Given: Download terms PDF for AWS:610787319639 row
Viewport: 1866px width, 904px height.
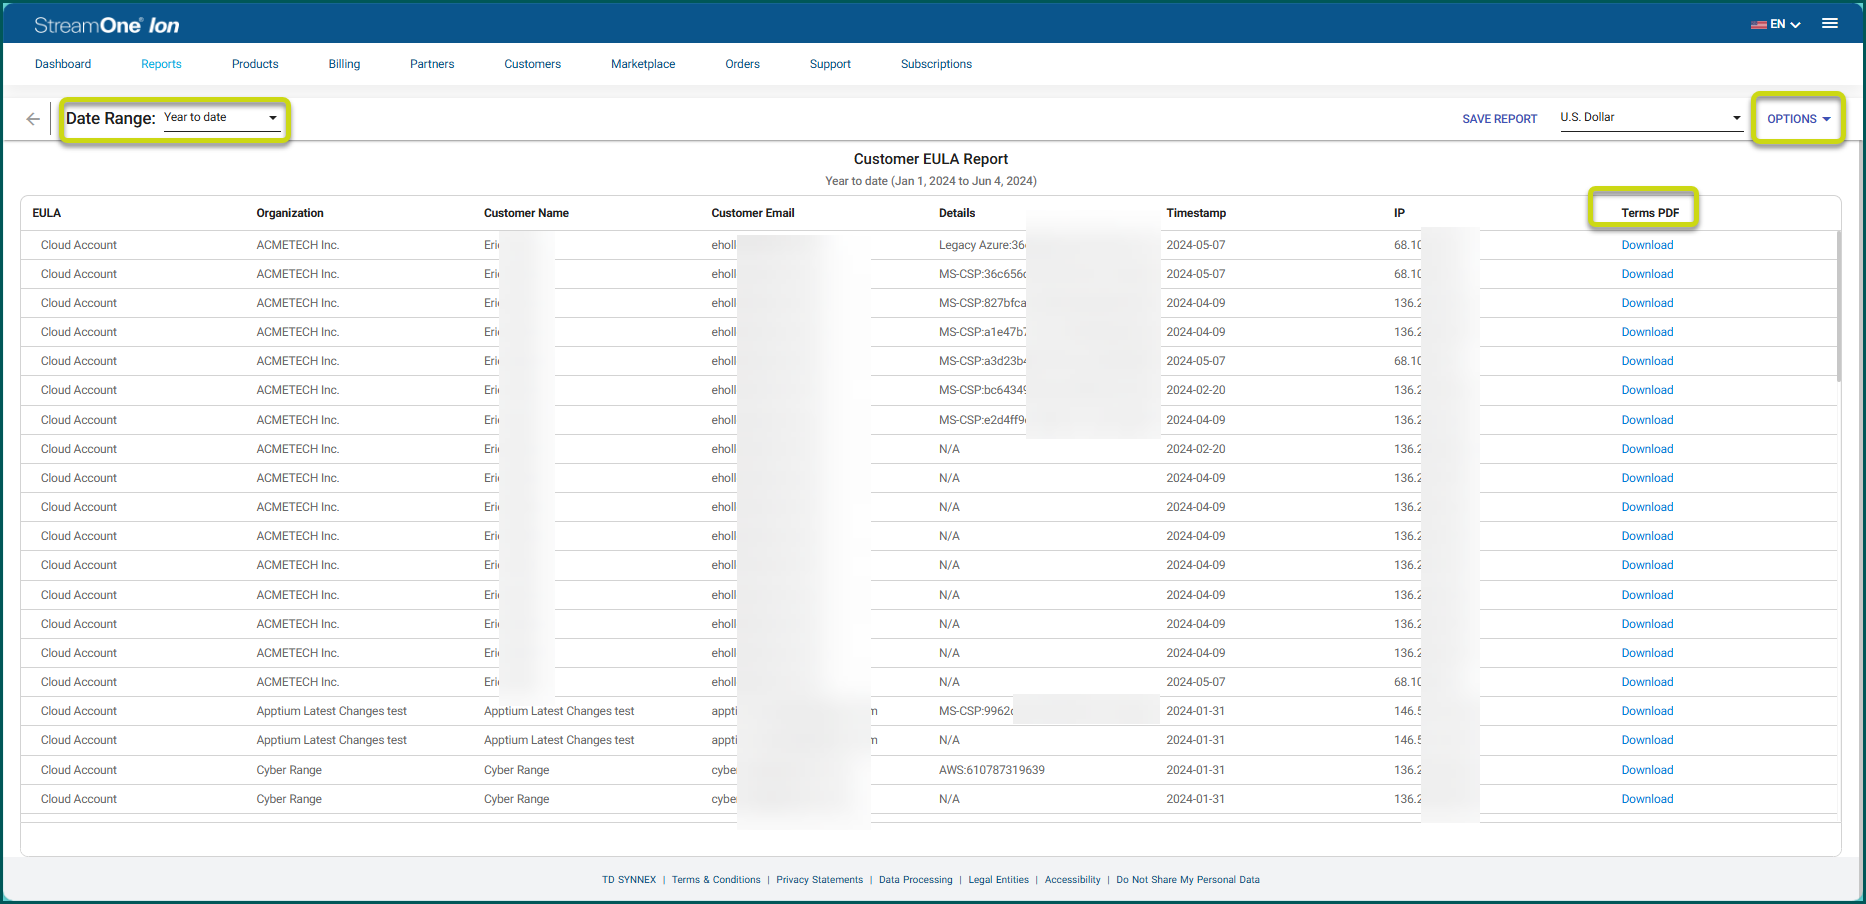Looking at the screenshot, I should click(x=1647, y=770).
